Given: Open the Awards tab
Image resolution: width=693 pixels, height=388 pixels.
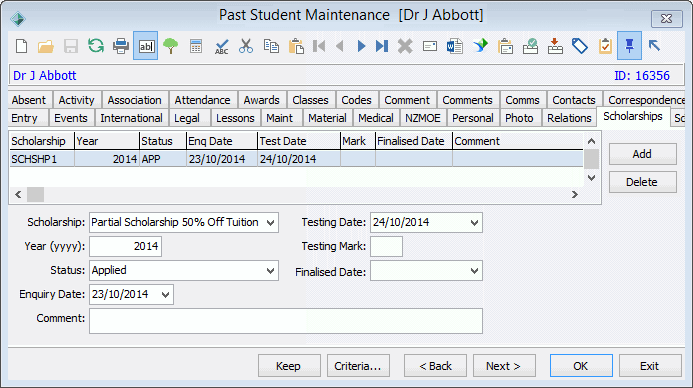Looking at the screenshot, I should coord(262,100).
